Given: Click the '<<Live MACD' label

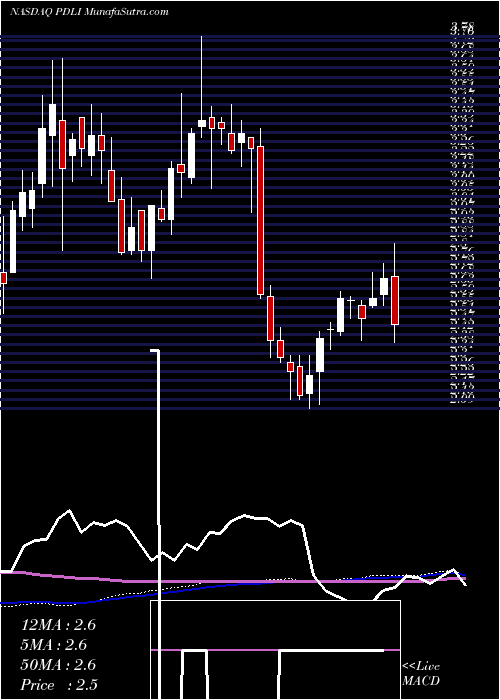Looking at the screenshot, I should (x=421, y=674).
